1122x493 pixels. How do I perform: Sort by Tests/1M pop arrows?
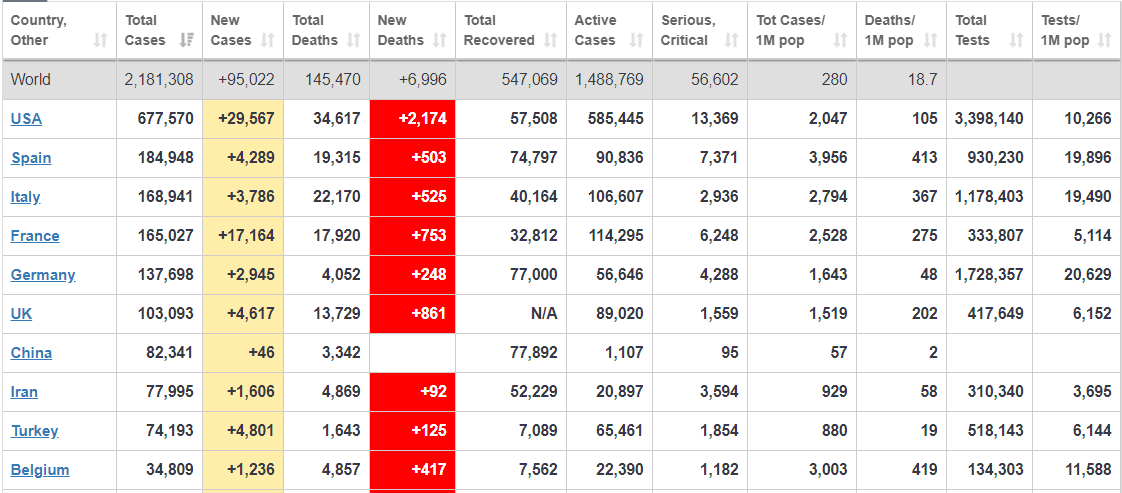click(1104, 41)
